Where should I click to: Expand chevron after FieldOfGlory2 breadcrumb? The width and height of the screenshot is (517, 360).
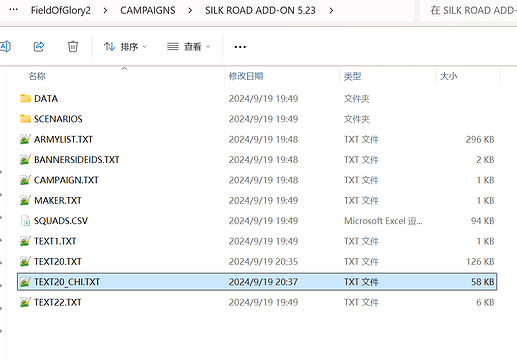point(105,11)
